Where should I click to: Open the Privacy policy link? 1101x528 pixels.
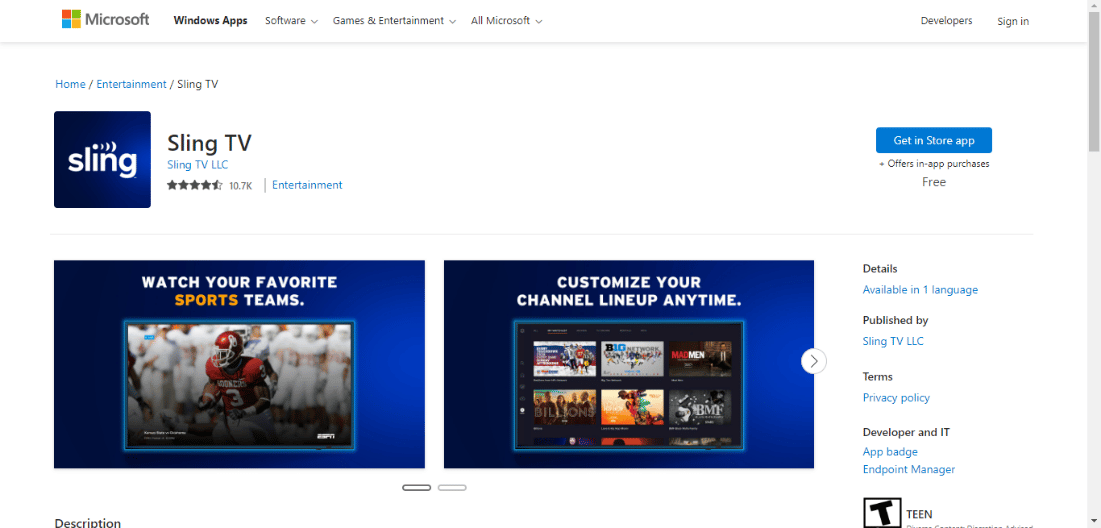pyautogui.click(x=896, y=397)
